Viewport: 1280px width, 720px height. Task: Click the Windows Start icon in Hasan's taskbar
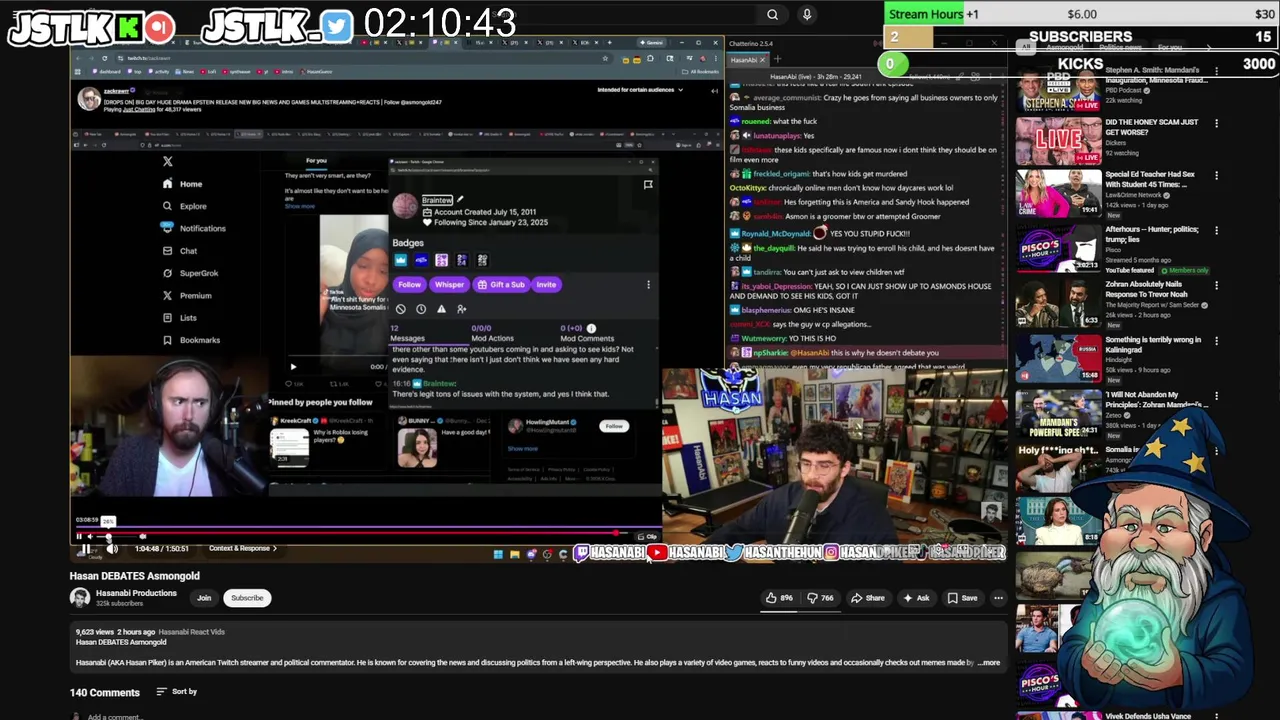pos(498,554)
